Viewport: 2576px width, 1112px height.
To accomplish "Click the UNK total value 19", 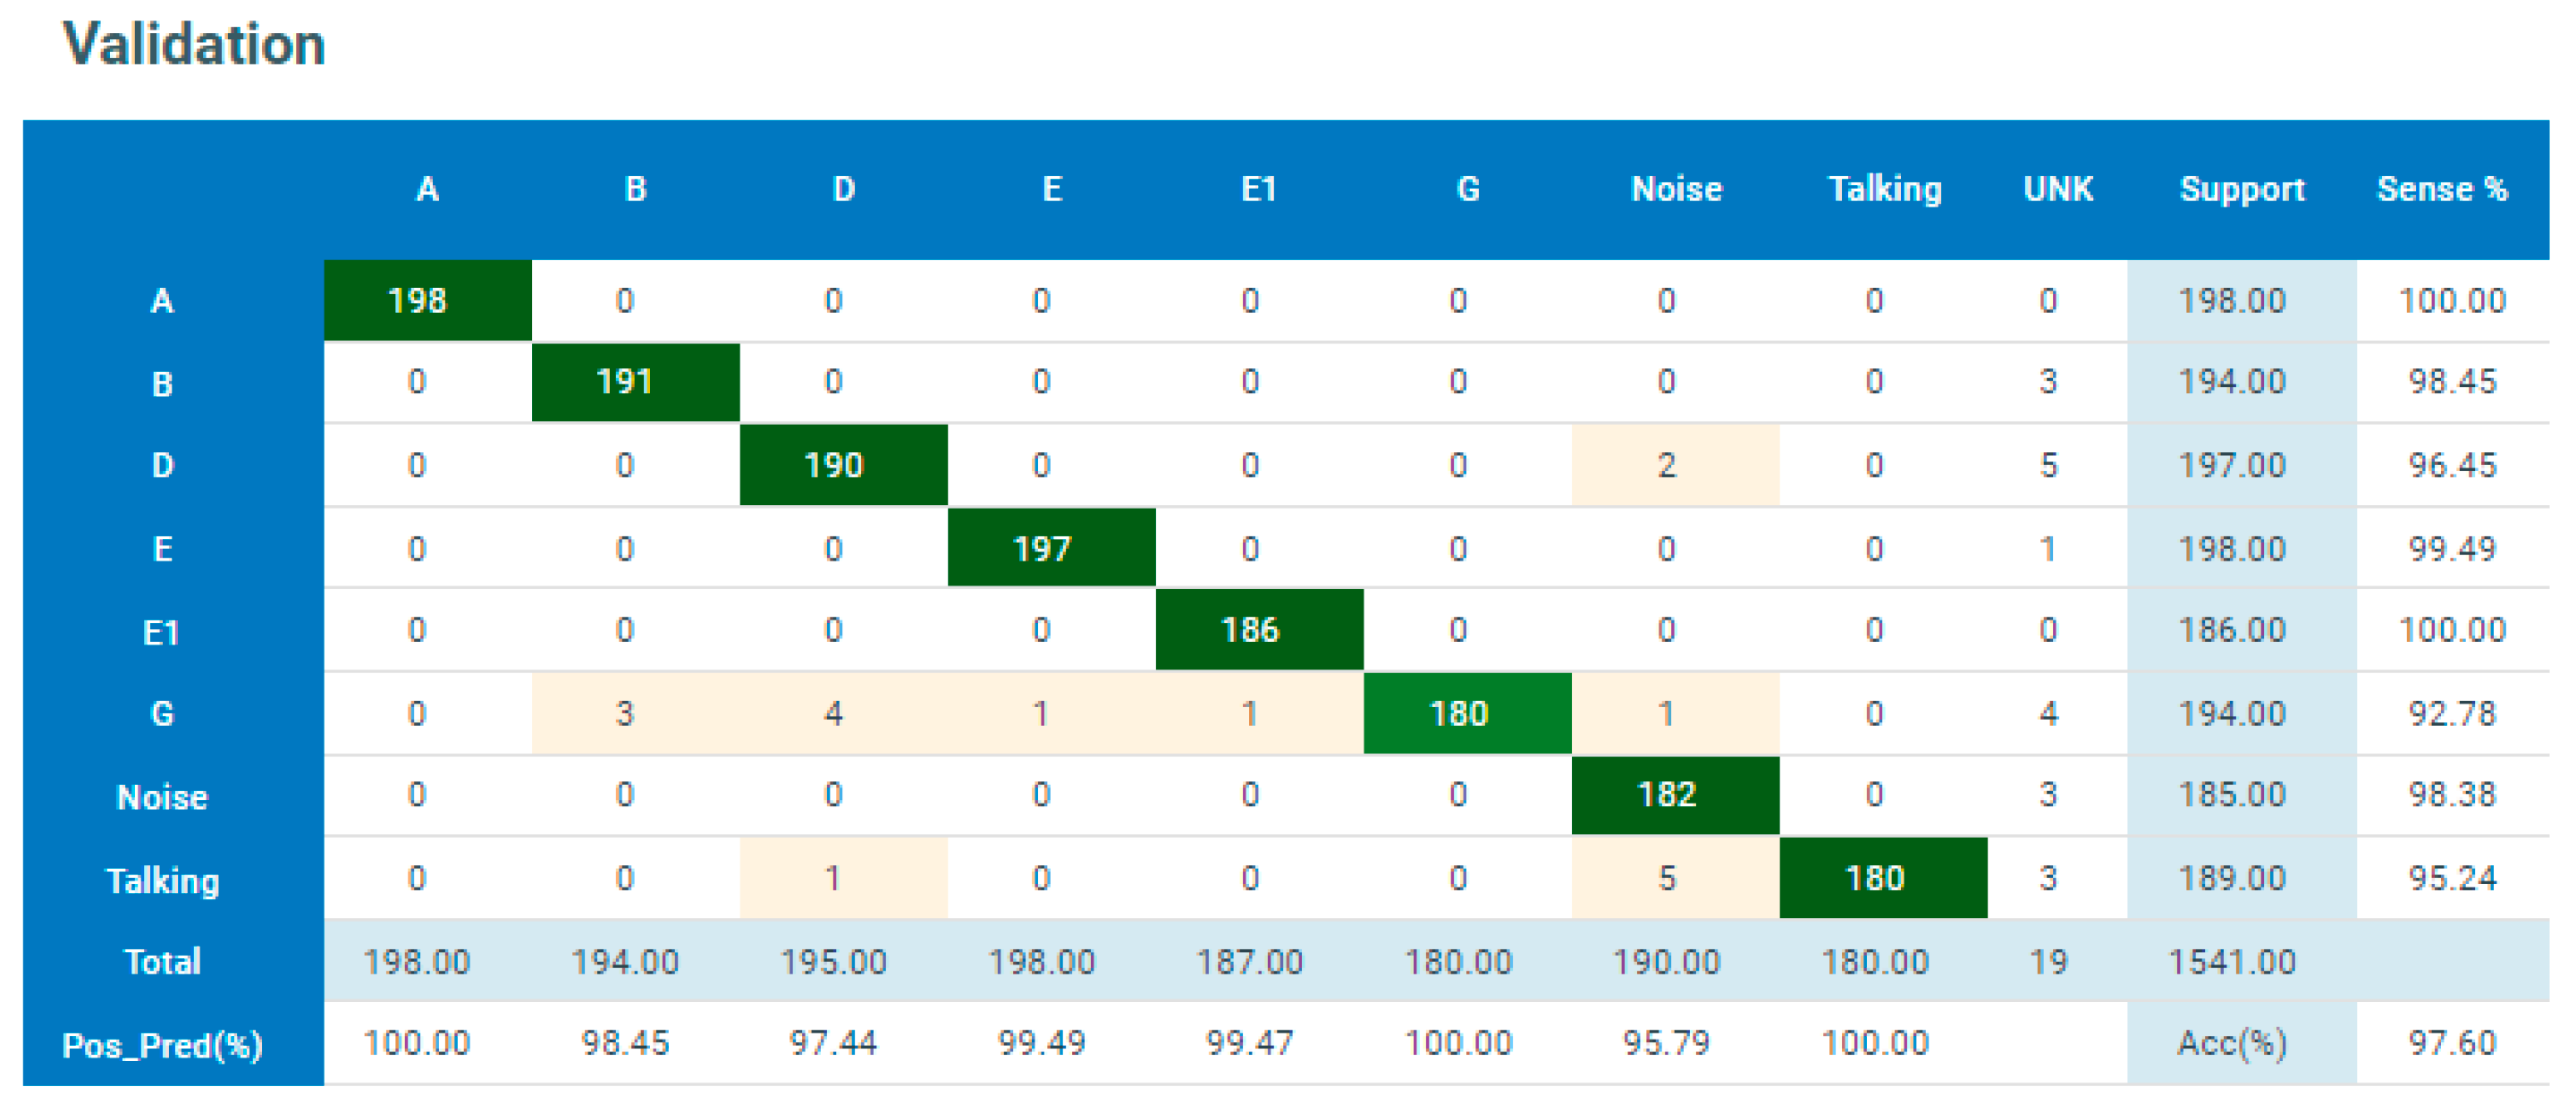I will 2048,961.
